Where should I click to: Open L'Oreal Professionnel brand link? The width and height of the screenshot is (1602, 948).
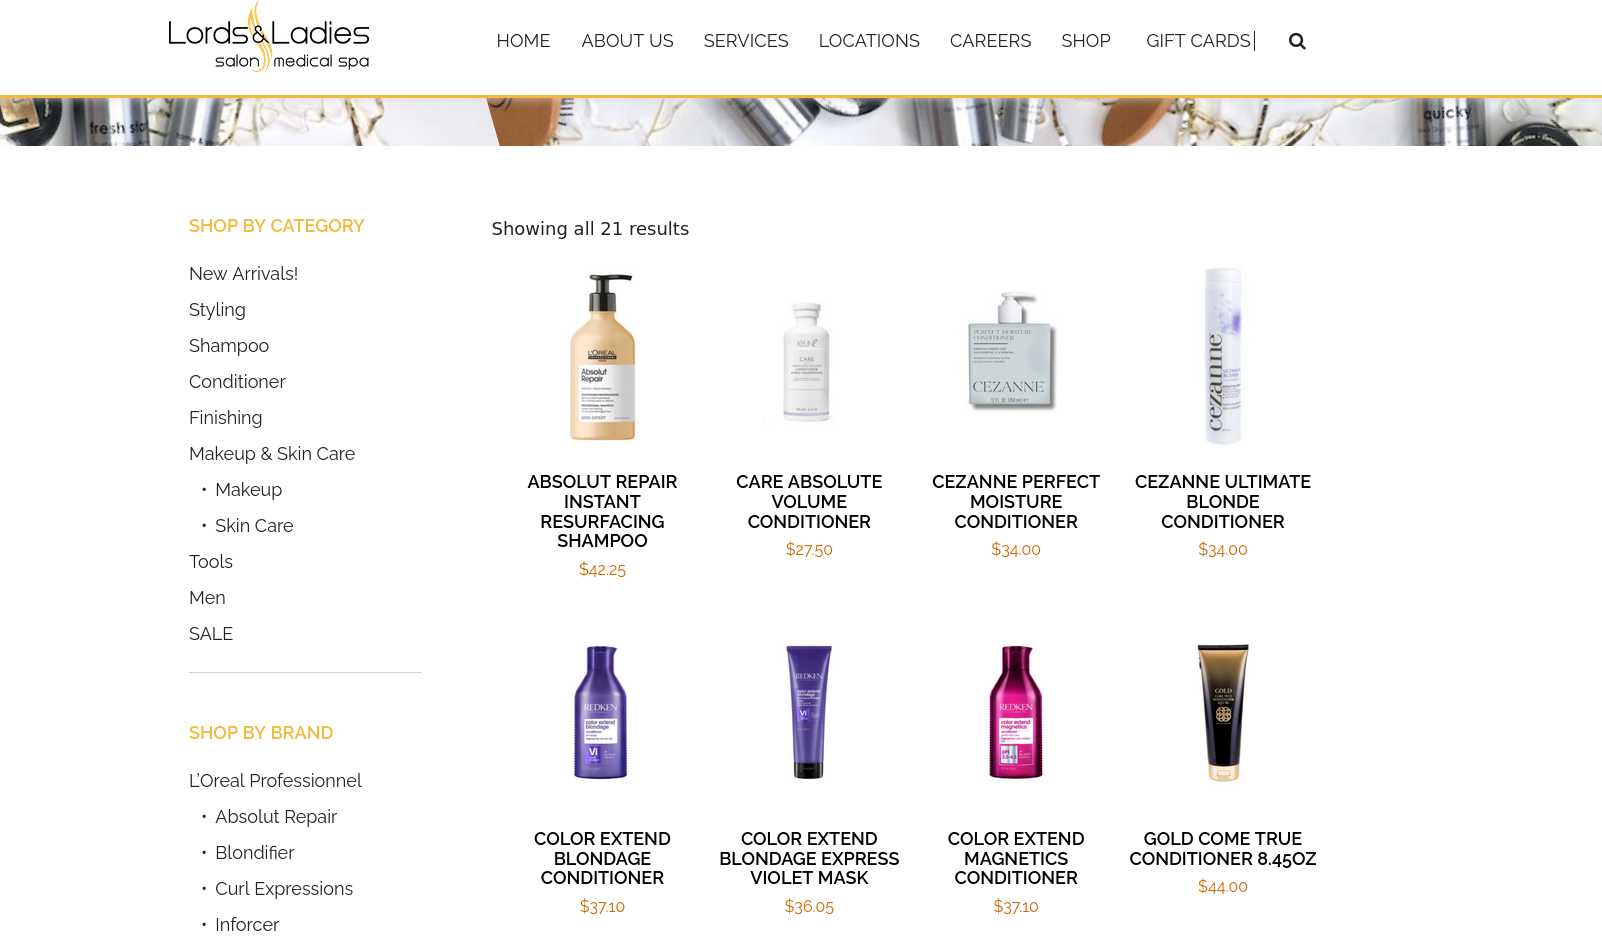tap(275, 781)
